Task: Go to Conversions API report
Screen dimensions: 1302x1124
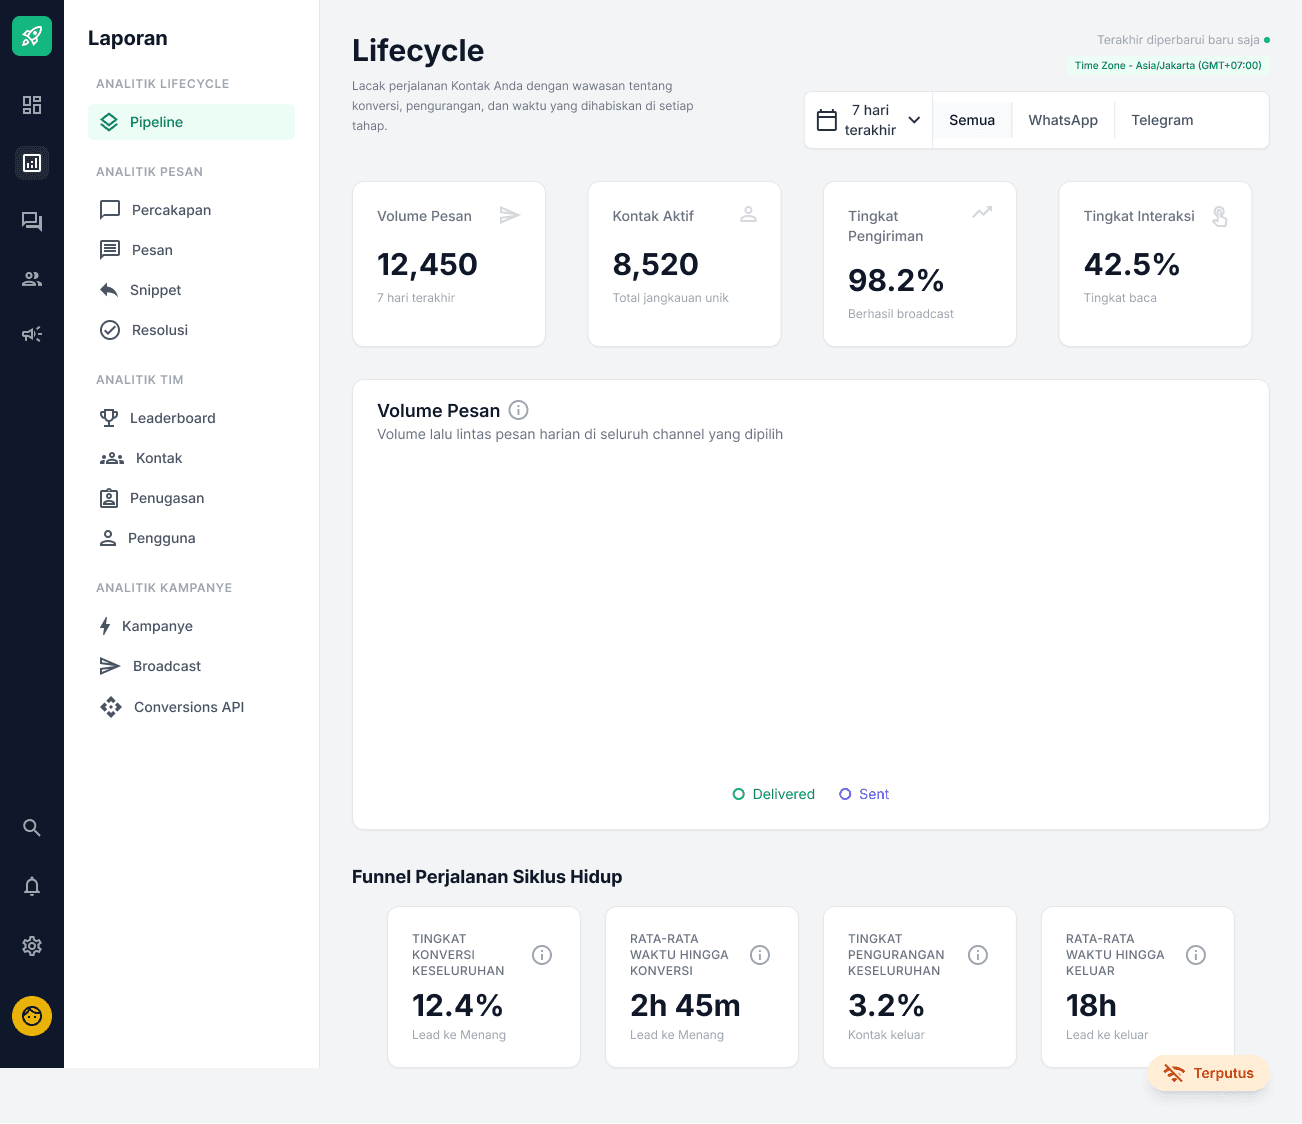Action: [x=188, y=707]
